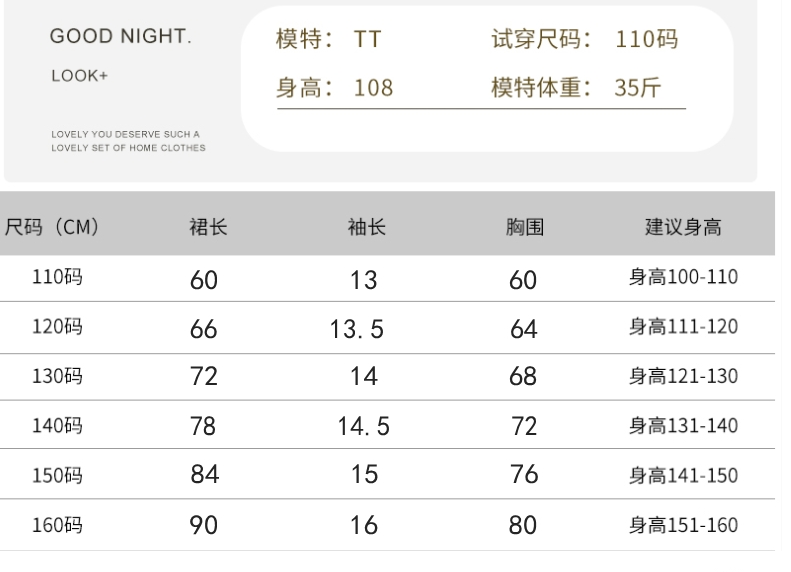This screenshot has width=791, height=572.
Task: Select the 120码 size row label
Action: tap(58, 327)
